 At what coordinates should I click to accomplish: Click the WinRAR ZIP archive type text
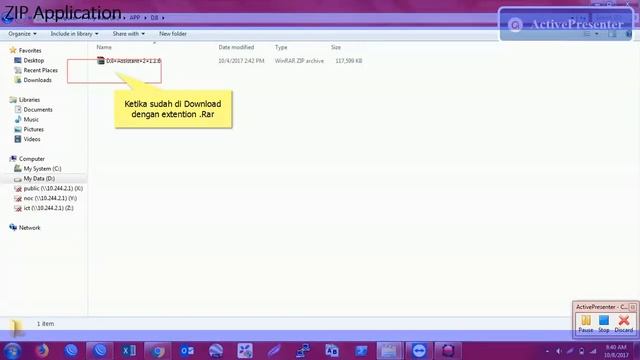pos(299,61)
